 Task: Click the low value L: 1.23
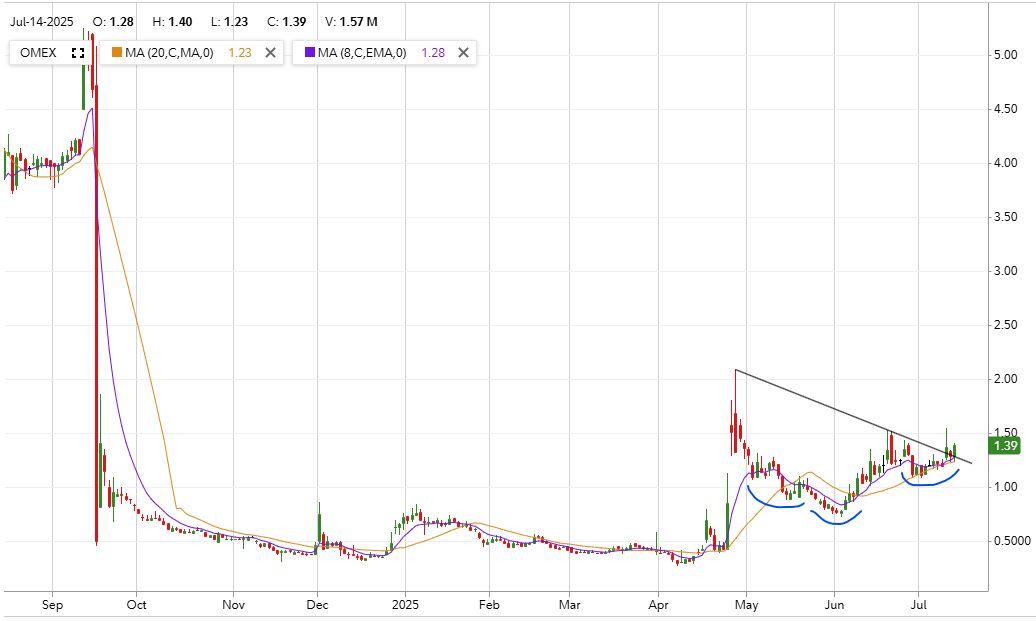pos(229,22)
